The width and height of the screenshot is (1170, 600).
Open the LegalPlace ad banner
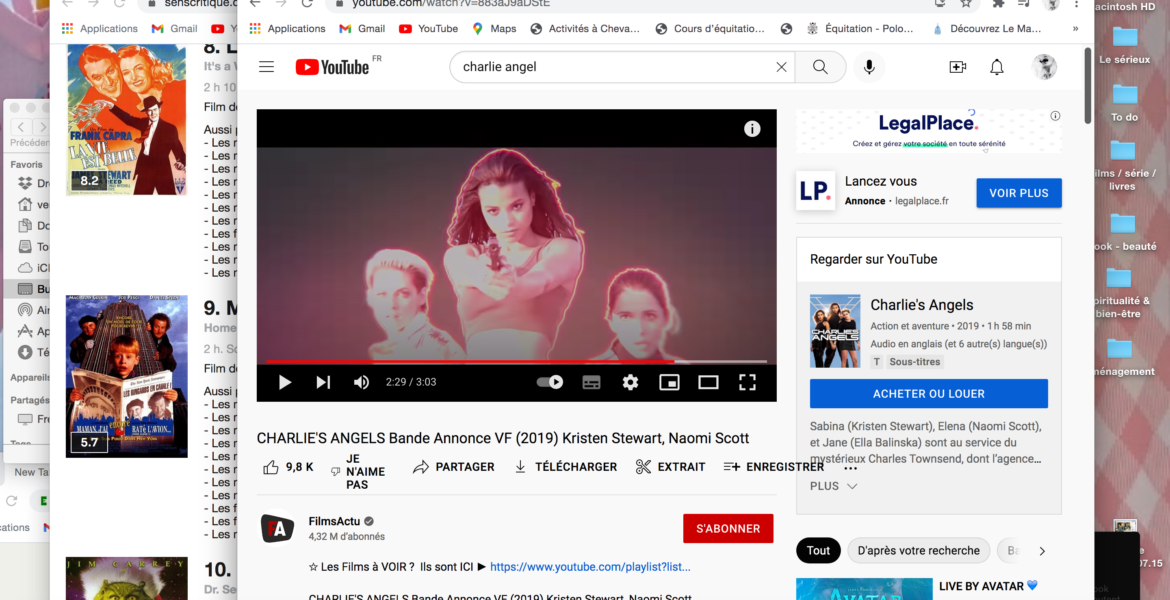coord(928,131)
